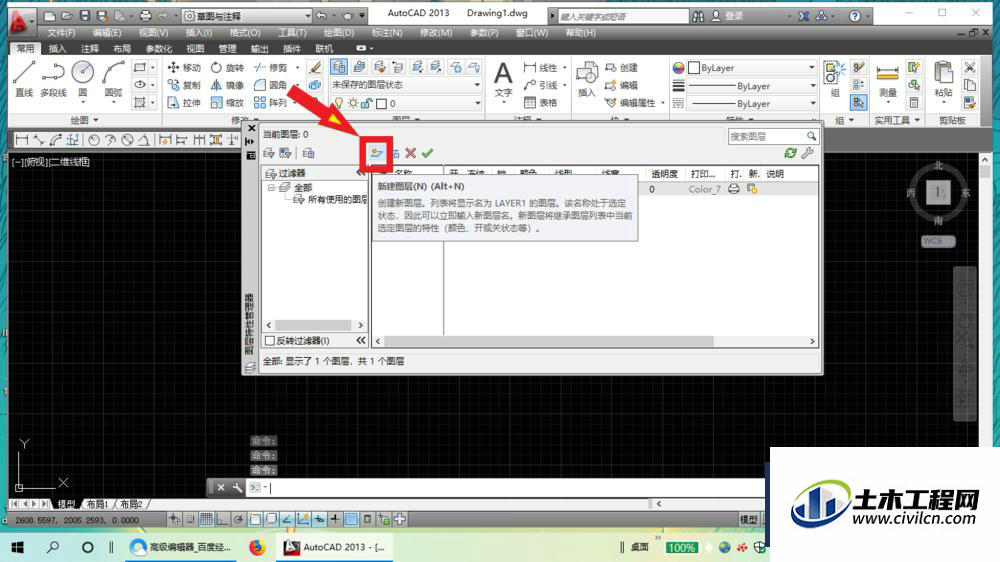Open the 修改(M) menu

click(x=436, y=33)
